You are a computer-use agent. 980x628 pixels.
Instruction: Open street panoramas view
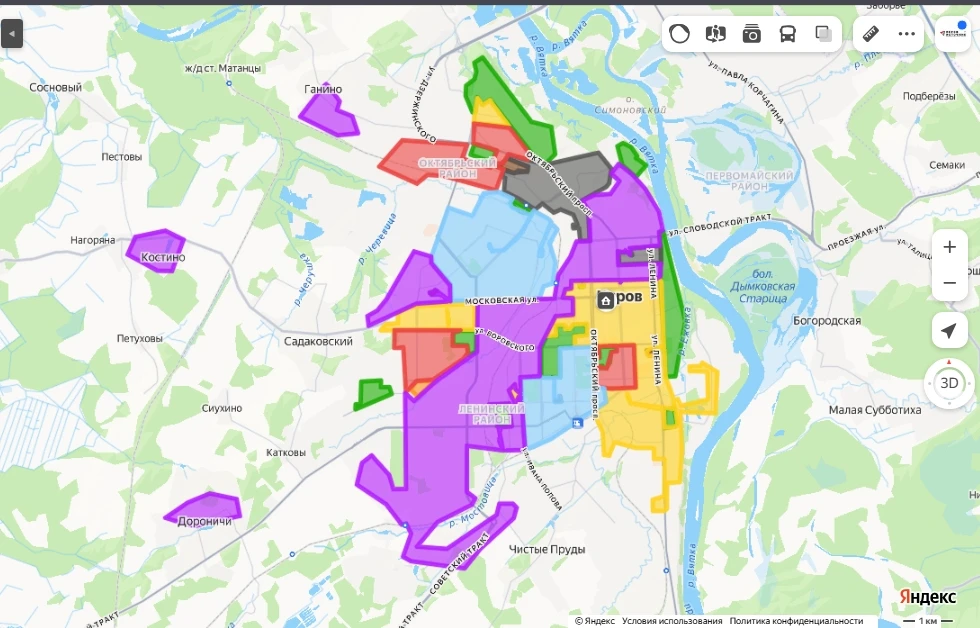[x=716, y=34]
